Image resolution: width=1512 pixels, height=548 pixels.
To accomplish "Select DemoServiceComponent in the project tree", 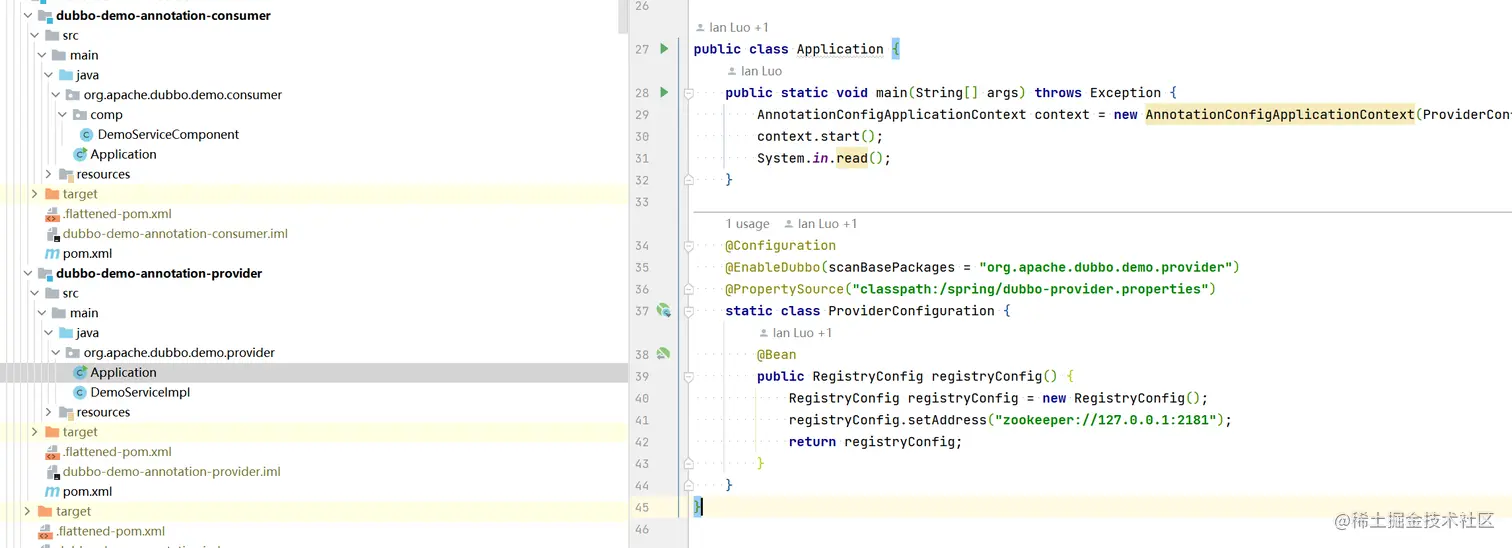I will [168, 134].
